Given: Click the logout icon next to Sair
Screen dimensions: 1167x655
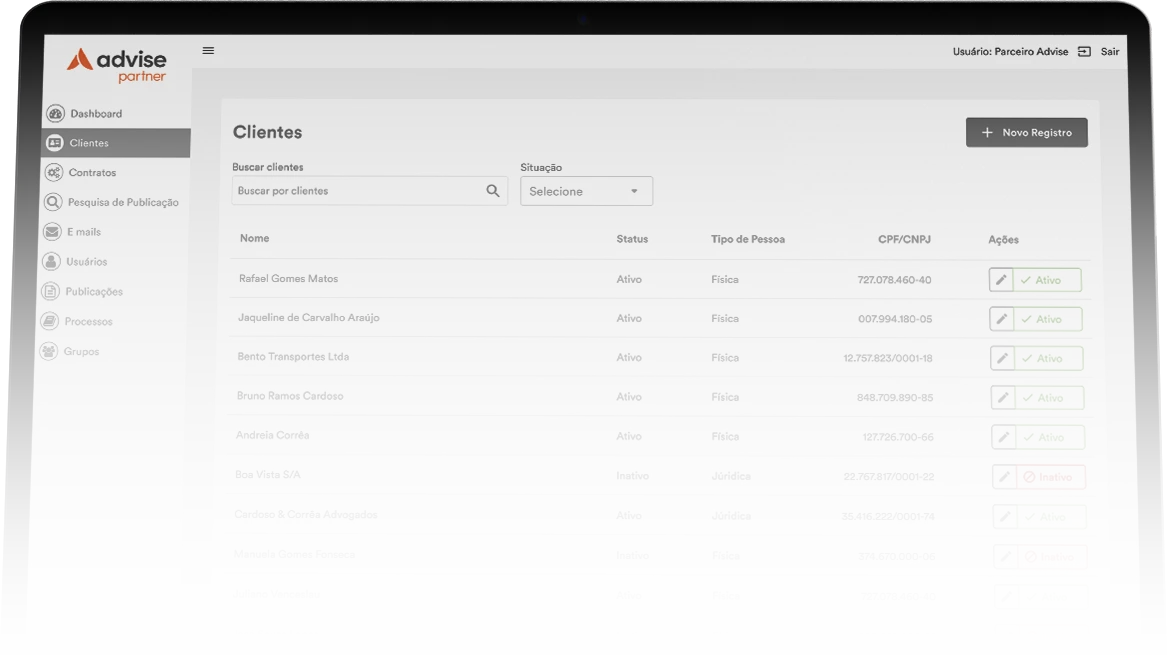Looking at the screenshot, I should [1084, 52].
